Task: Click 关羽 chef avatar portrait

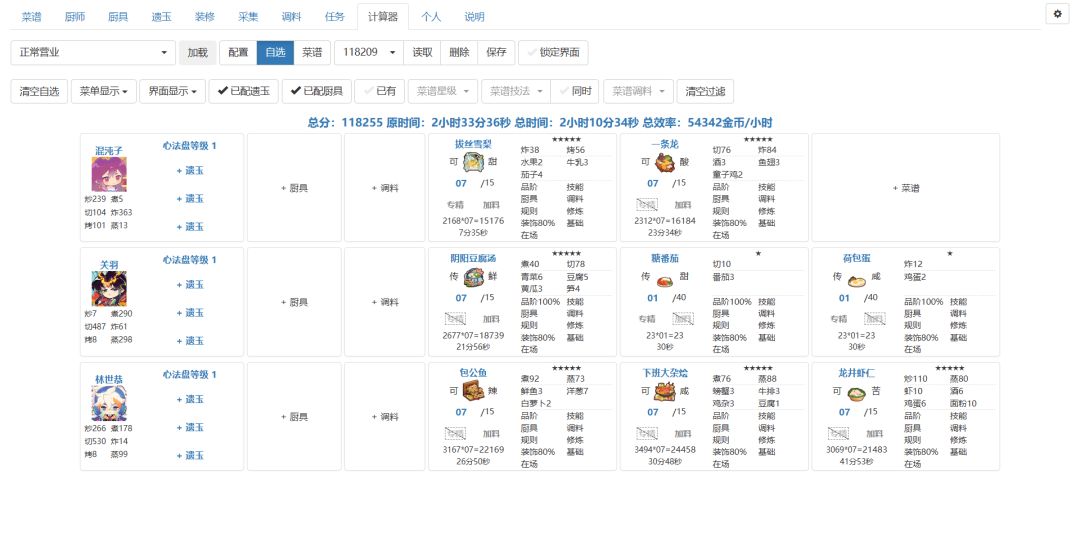Action: [x=109, y=289]
